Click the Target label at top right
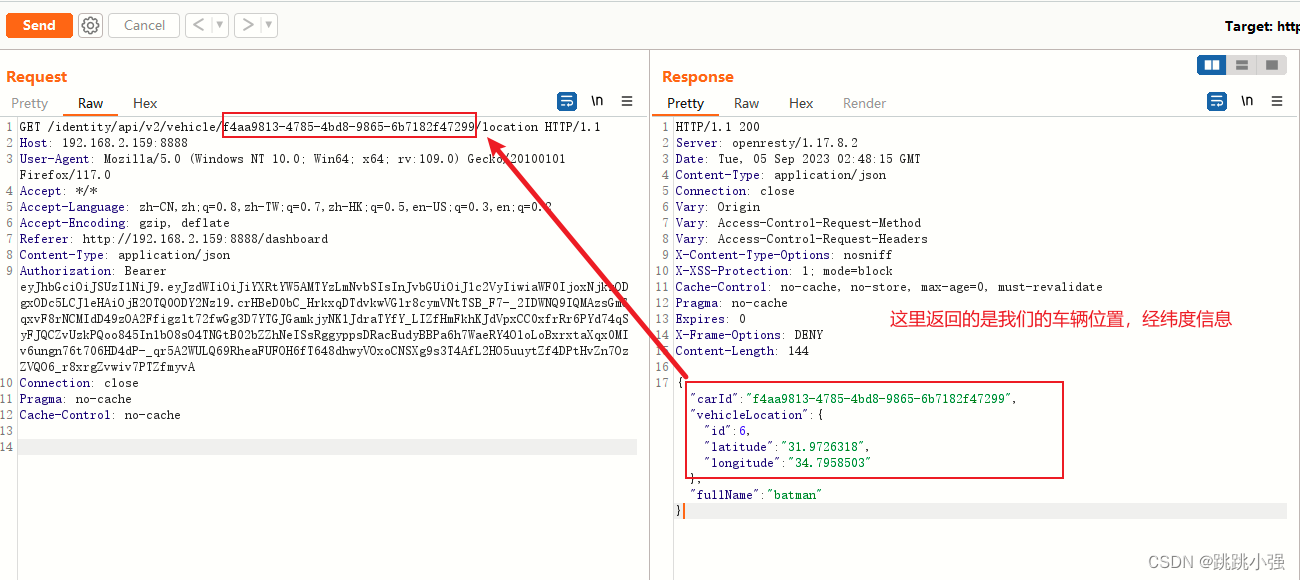This screenshot has height=580, width=1300. click(1262, 26)
